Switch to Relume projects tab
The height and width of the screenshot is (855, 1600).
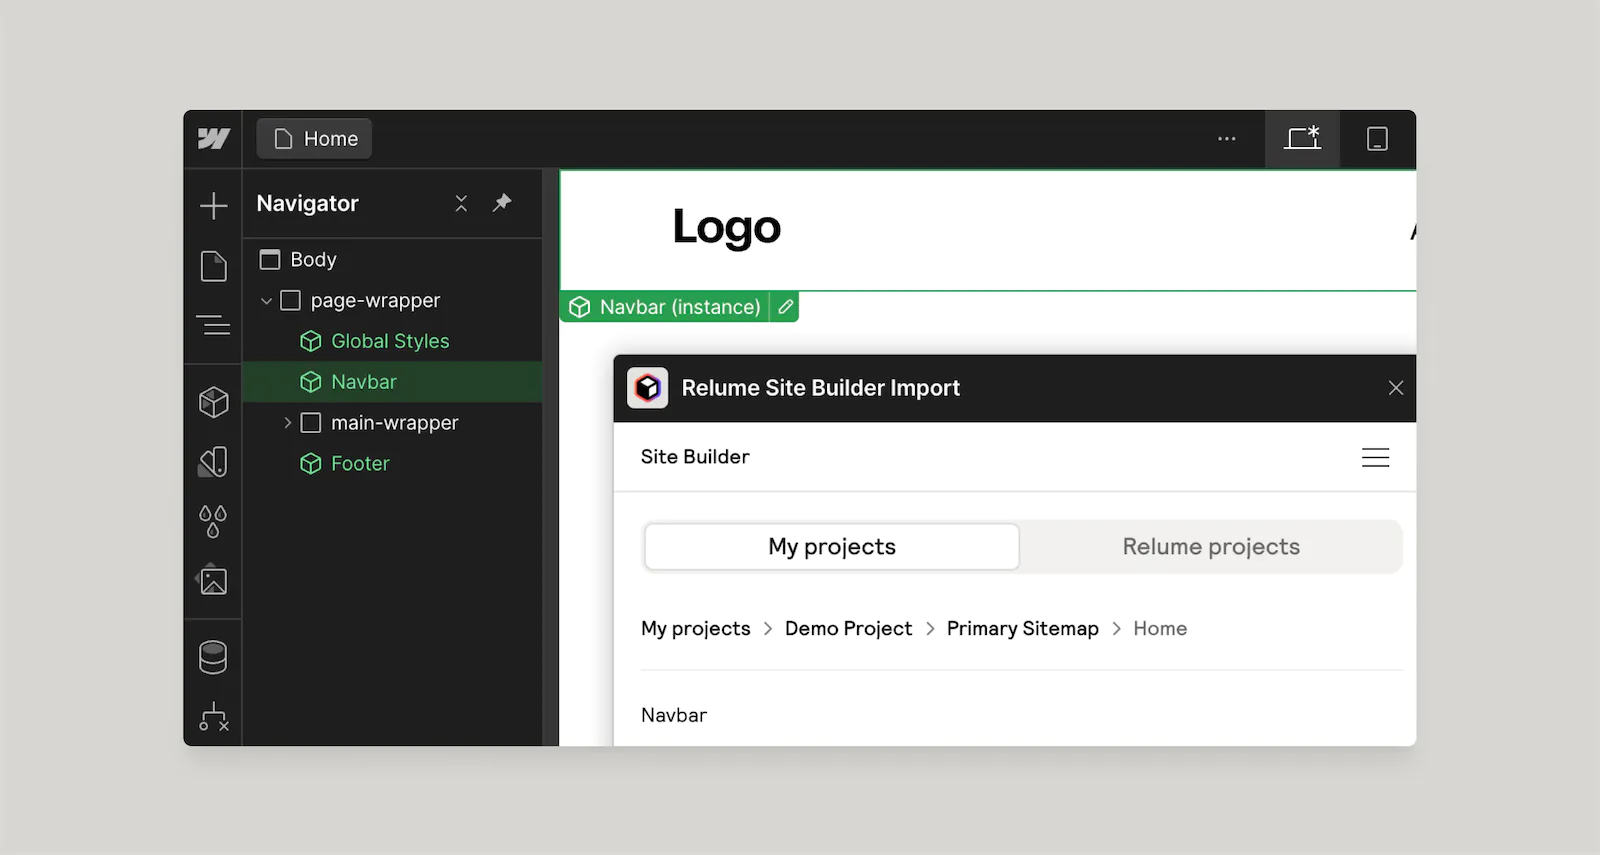pos(1211,547)
